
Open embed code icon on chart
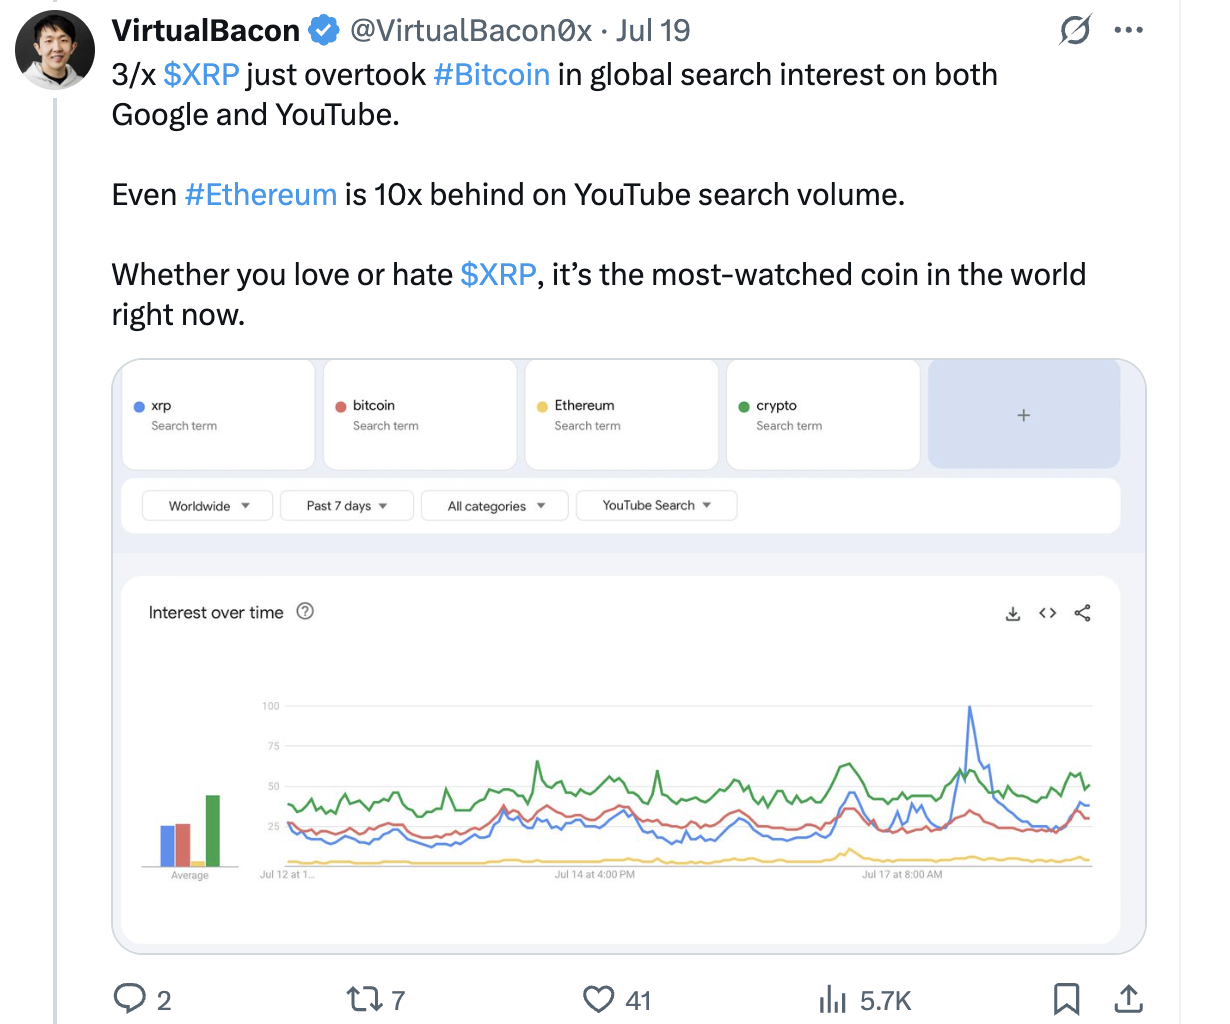(x=1047, y=613)
